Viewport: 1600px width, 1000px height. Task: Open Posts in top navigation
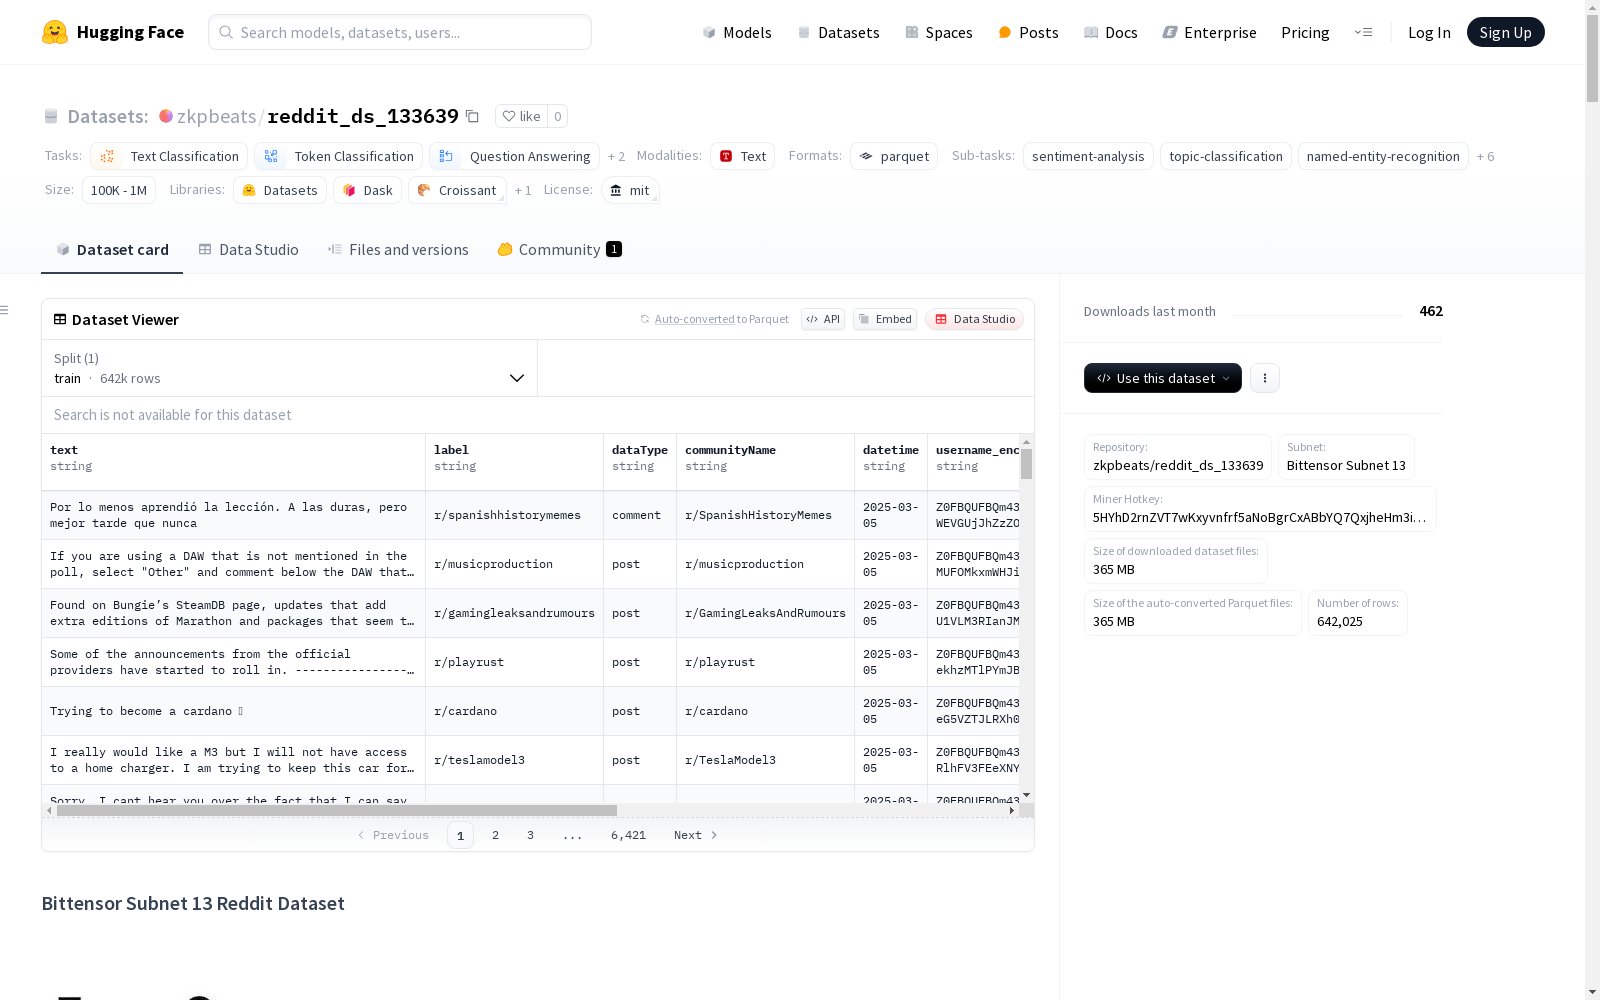1028,32
